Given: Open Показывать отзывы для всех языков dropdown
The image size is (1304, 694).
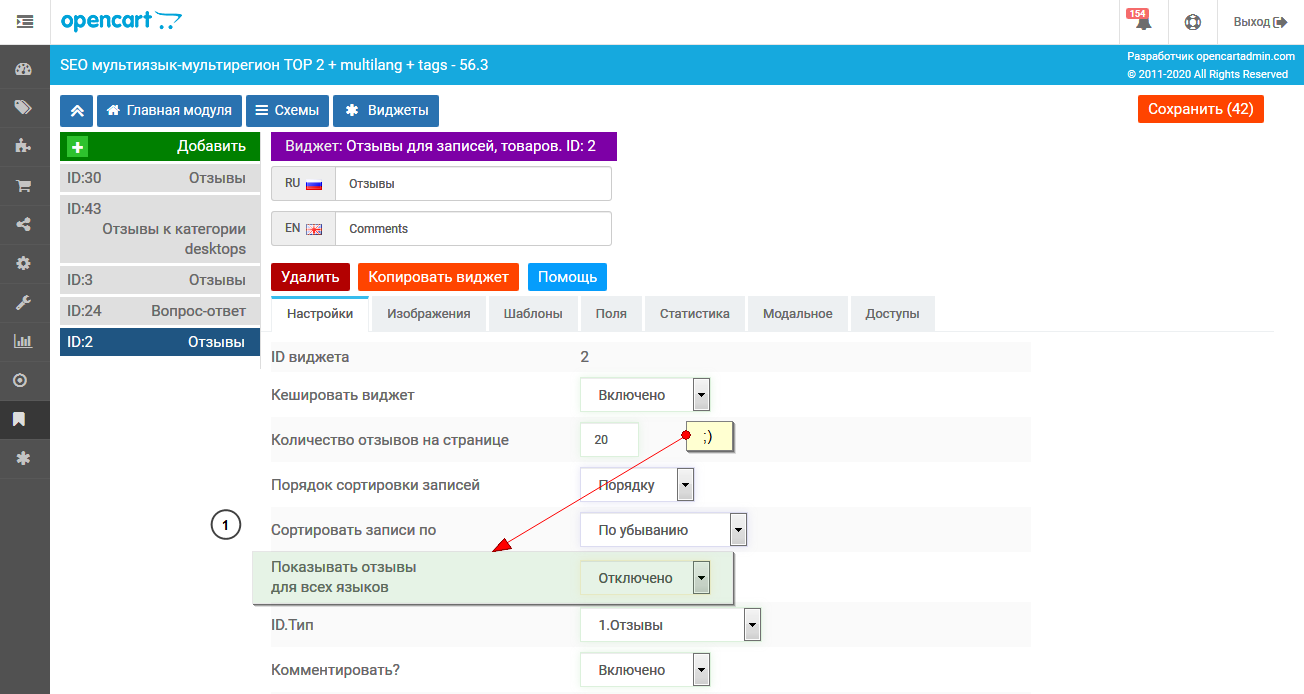Looking at the screenshot, I should pyautogui.click(x=645, y=578).
